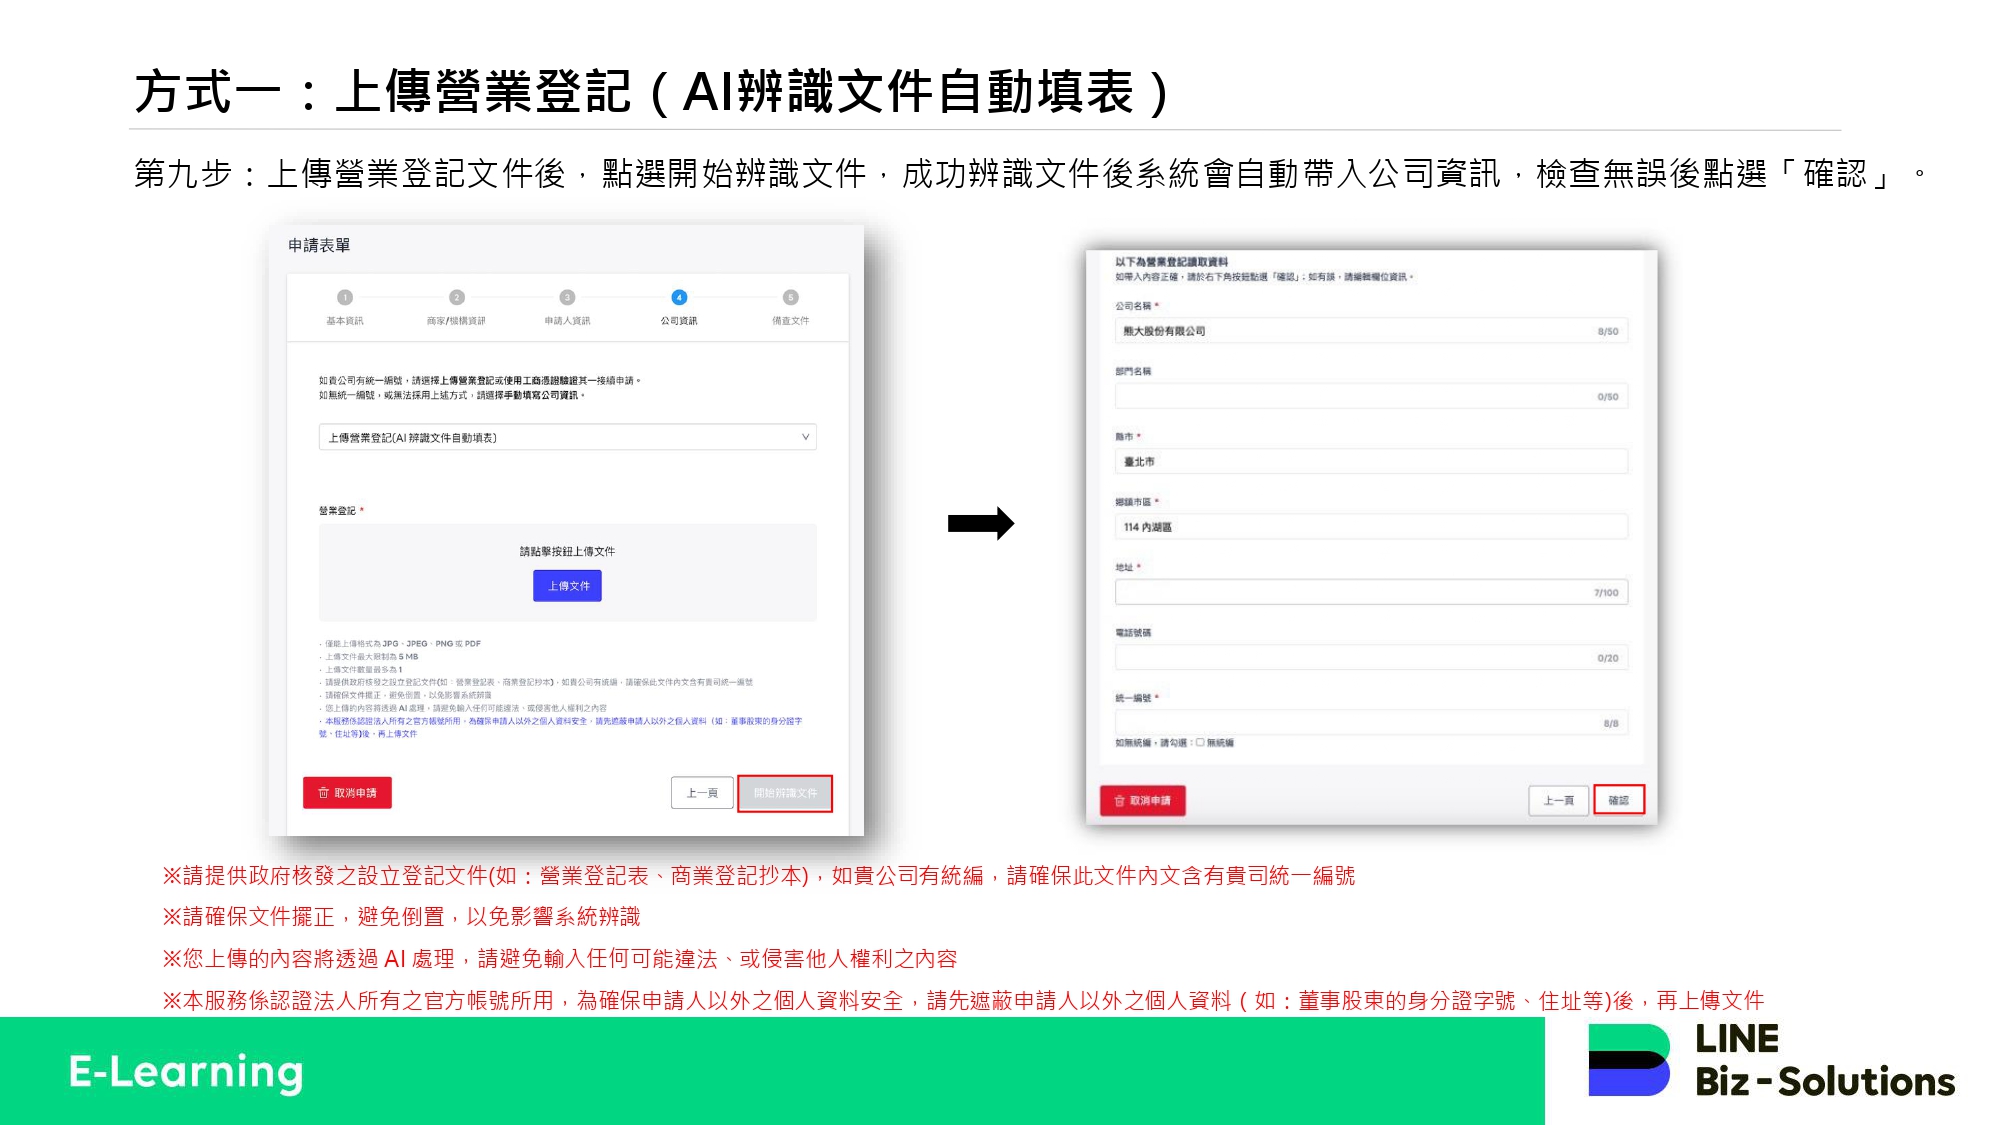Viewport: 2000px width, 1125px height.
Task: Click the 電話號碼 input field
Action: tap(1370, 658)
